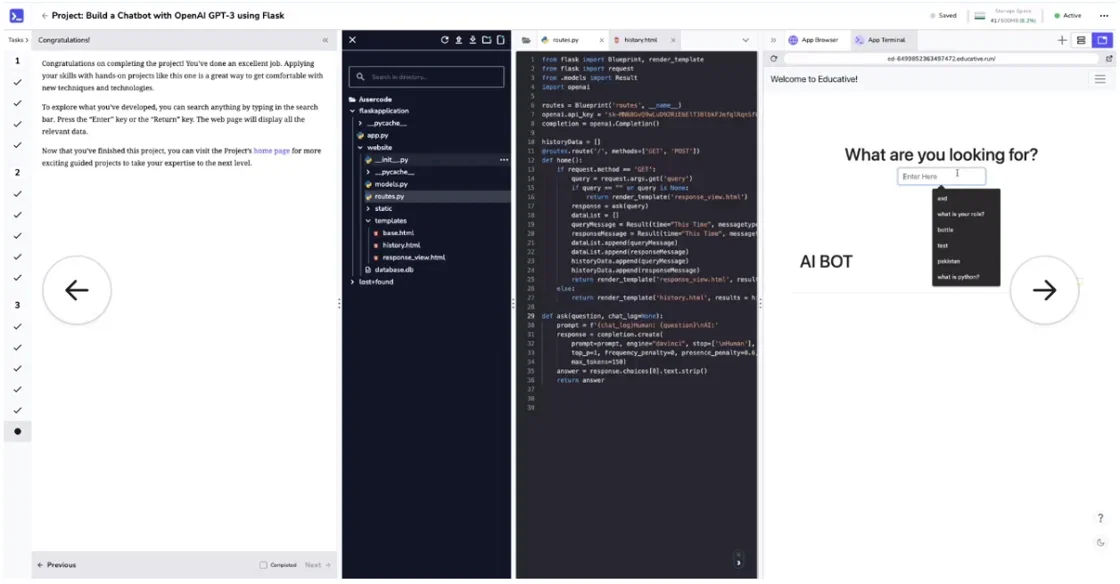Collapse the instructions panel with double chevron
The image size is (1120, 584).
click(x=325, y=40)
